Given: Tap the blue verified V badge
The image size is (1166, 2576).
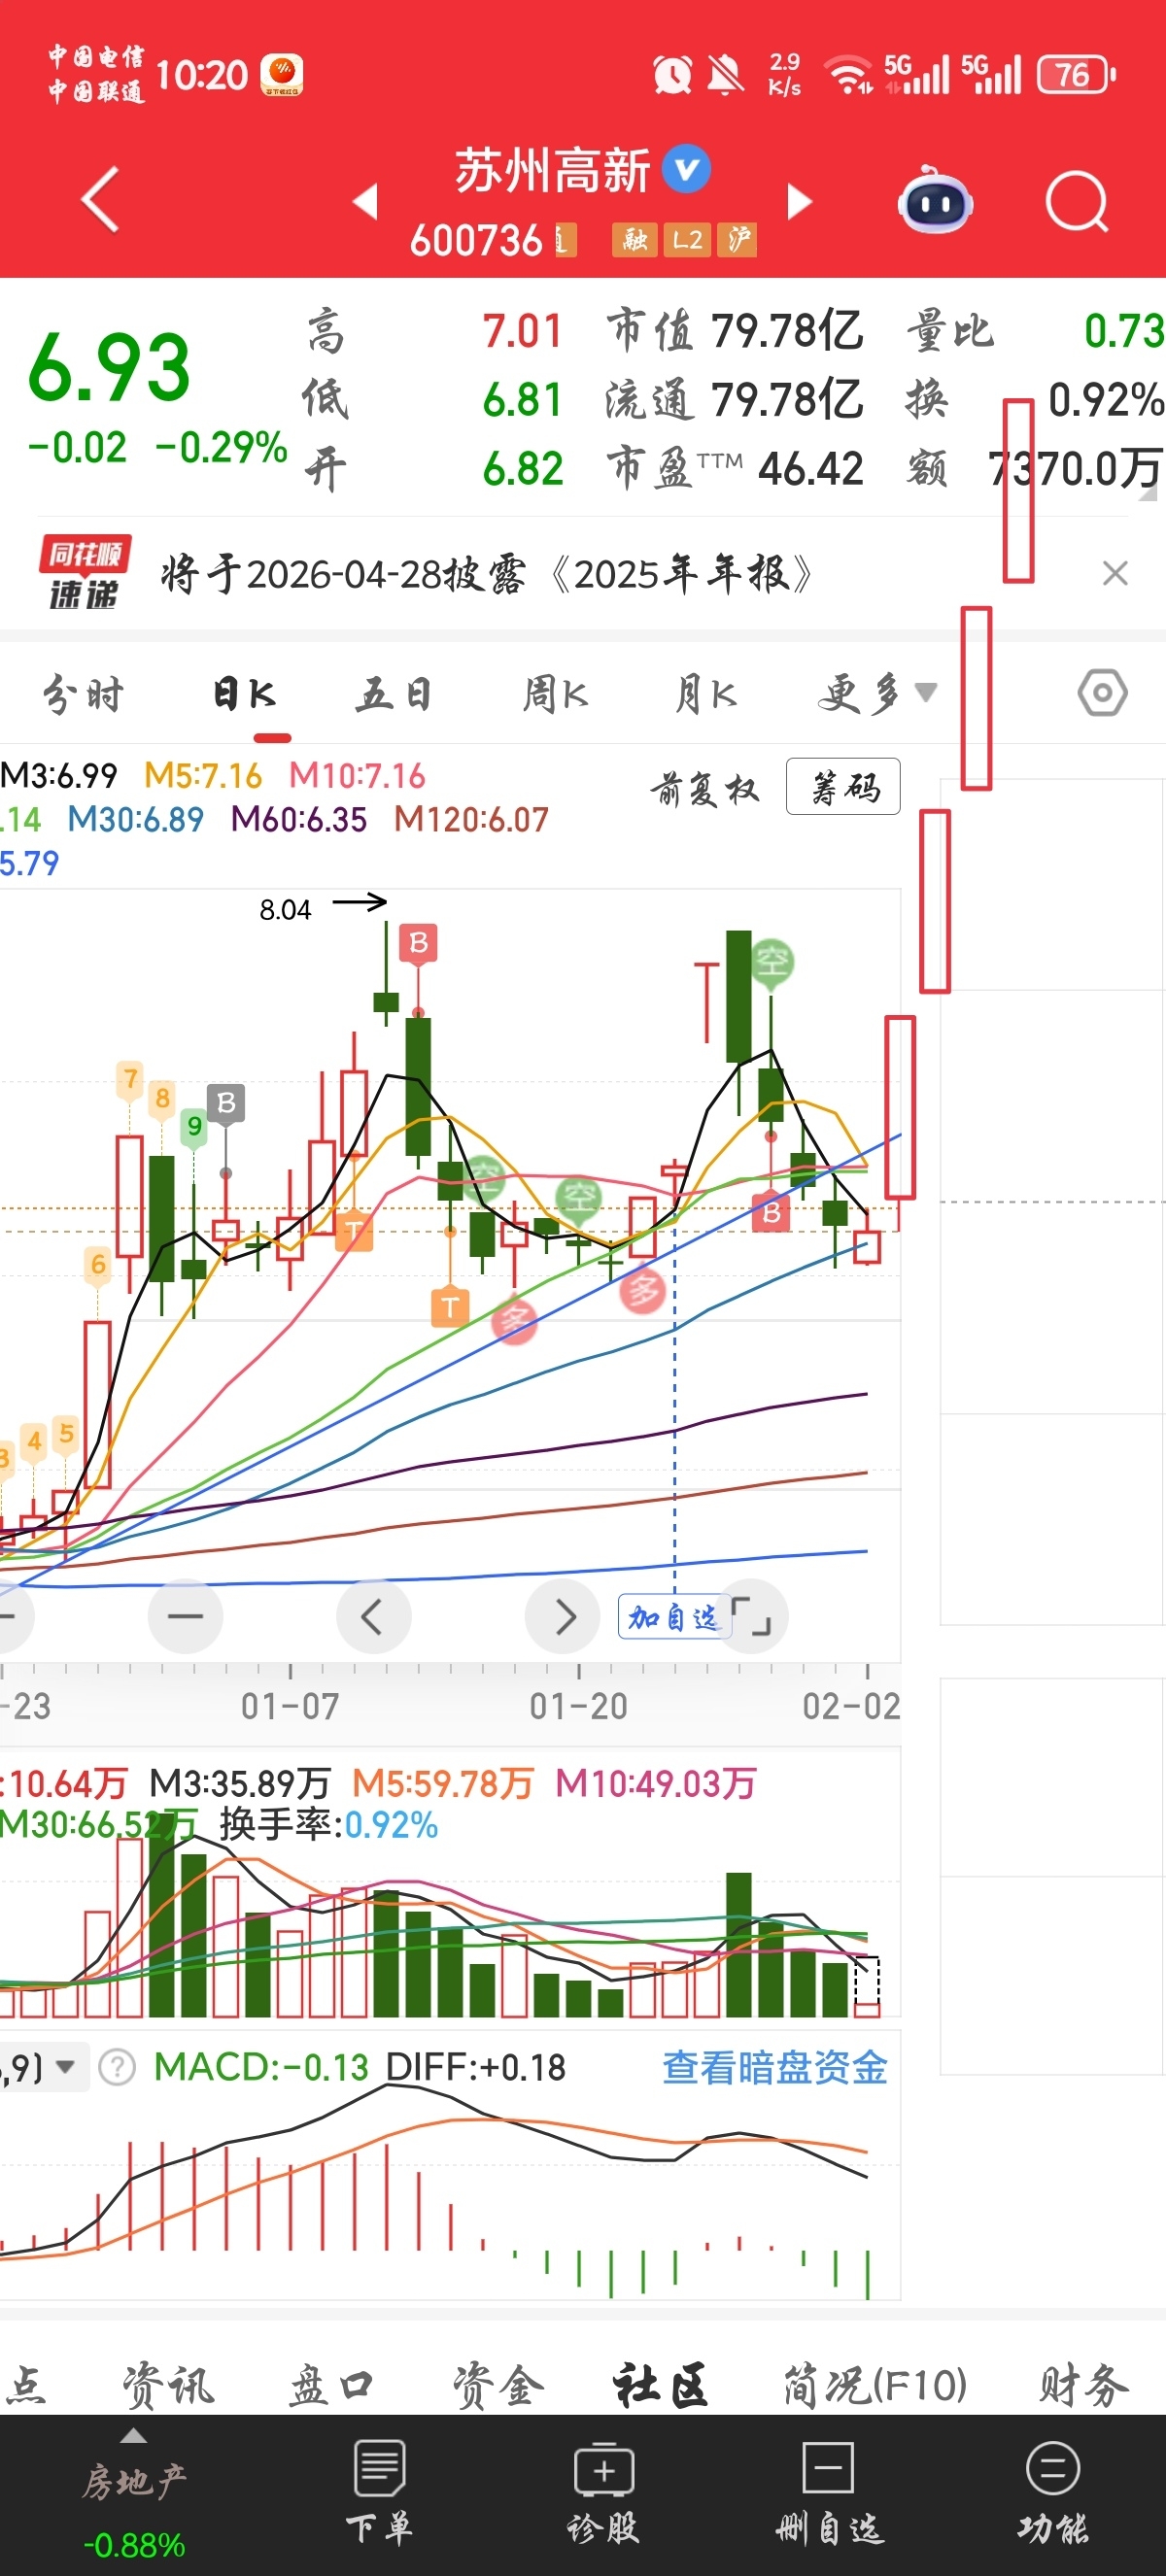Looking at the screenshot, I should click(687, 169).
